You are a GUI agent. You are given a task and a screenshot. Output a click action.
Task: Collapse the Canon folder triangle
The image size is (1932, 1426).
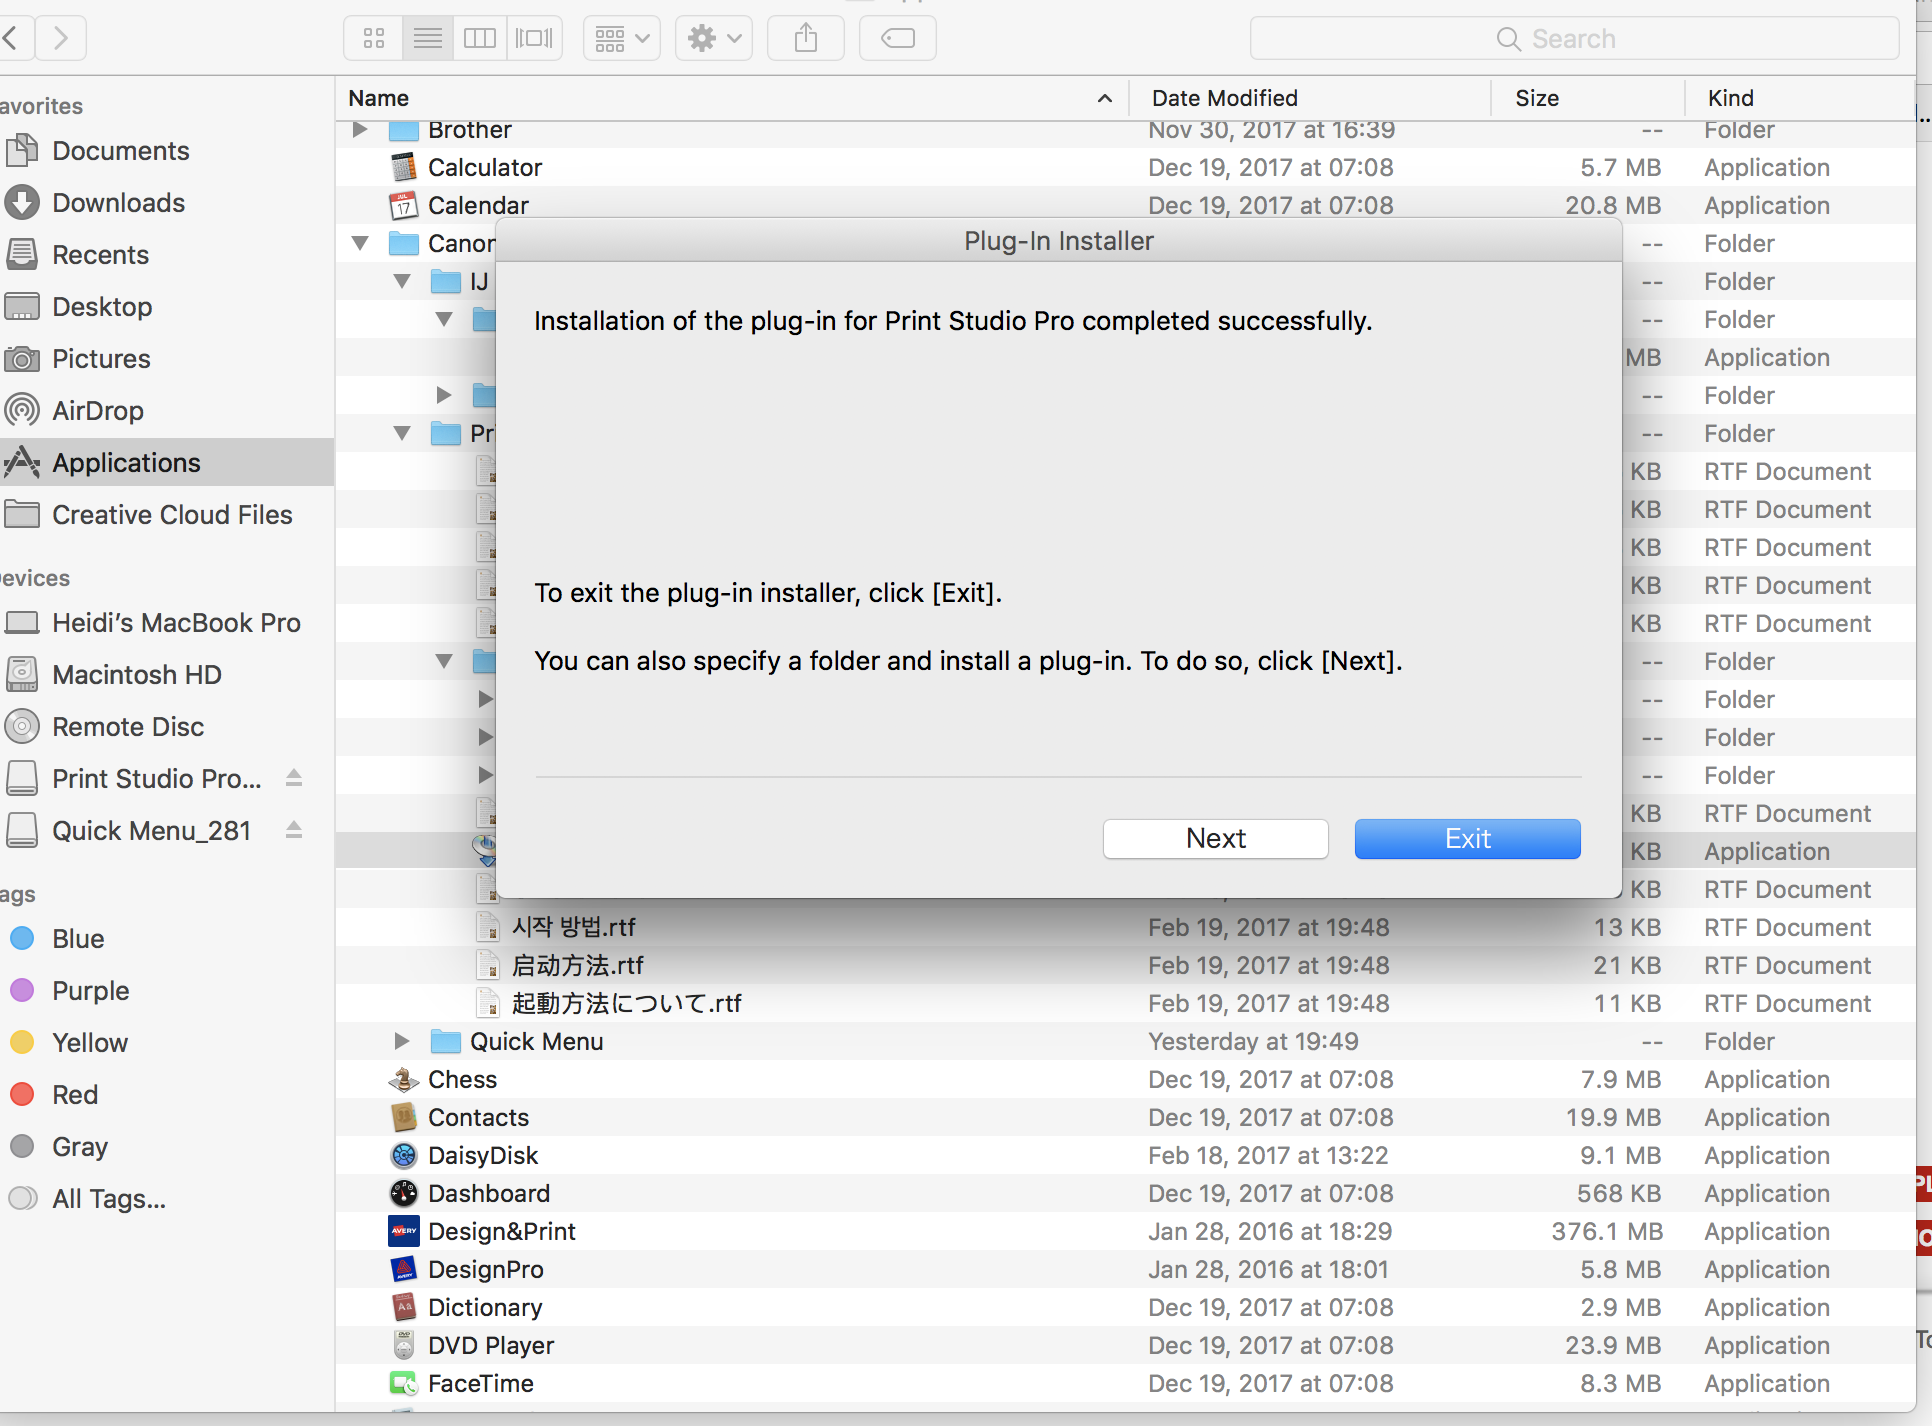point(360,243)
